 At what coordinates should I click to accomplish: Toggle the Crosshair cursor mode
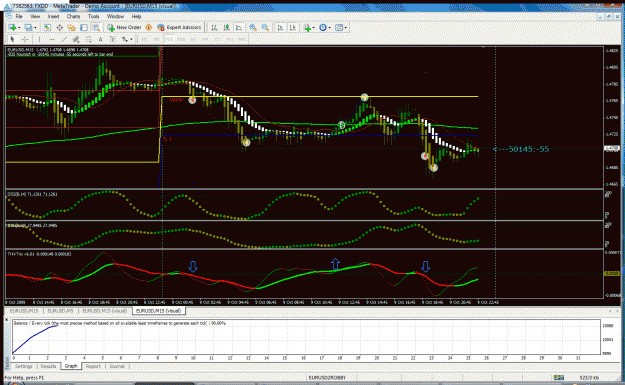(x=25, y=39)
